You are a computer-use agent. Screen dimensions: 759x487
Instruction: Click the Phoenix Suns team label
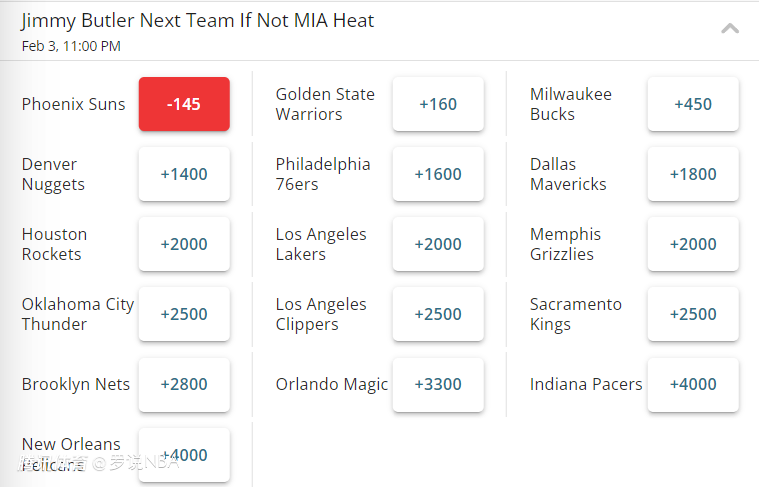[74, 104]
